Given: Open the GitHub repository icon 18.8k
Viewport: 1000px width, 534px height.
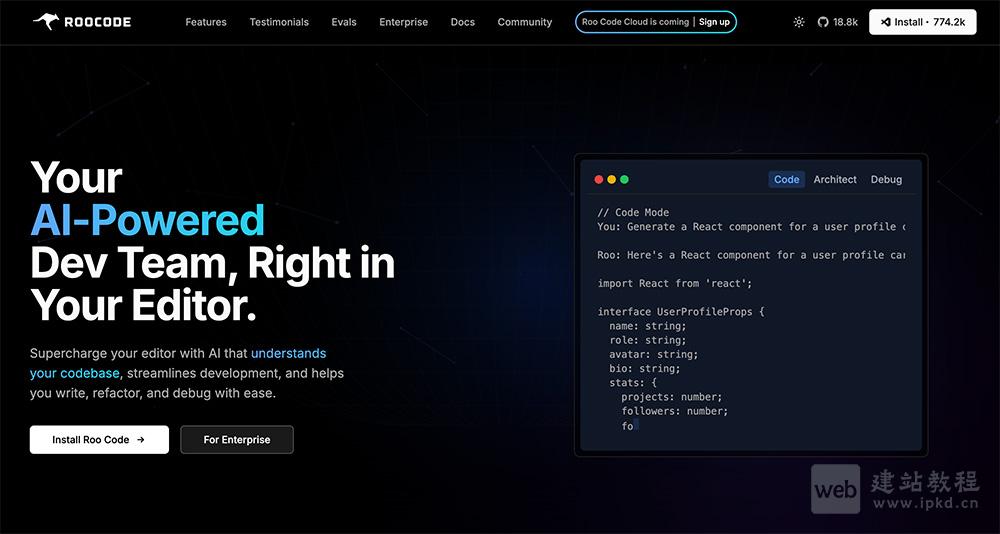Looking at the screenshot, I should pos(837,22).
